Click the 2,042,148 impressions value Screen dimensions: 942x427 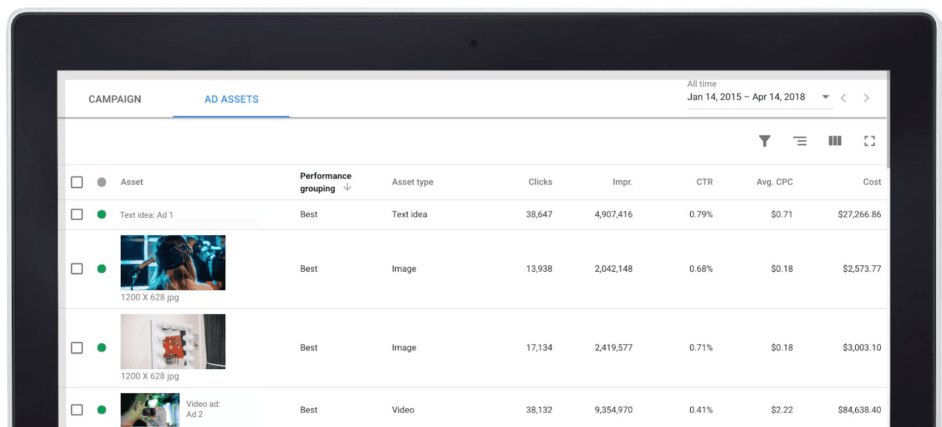coord(613,269)
